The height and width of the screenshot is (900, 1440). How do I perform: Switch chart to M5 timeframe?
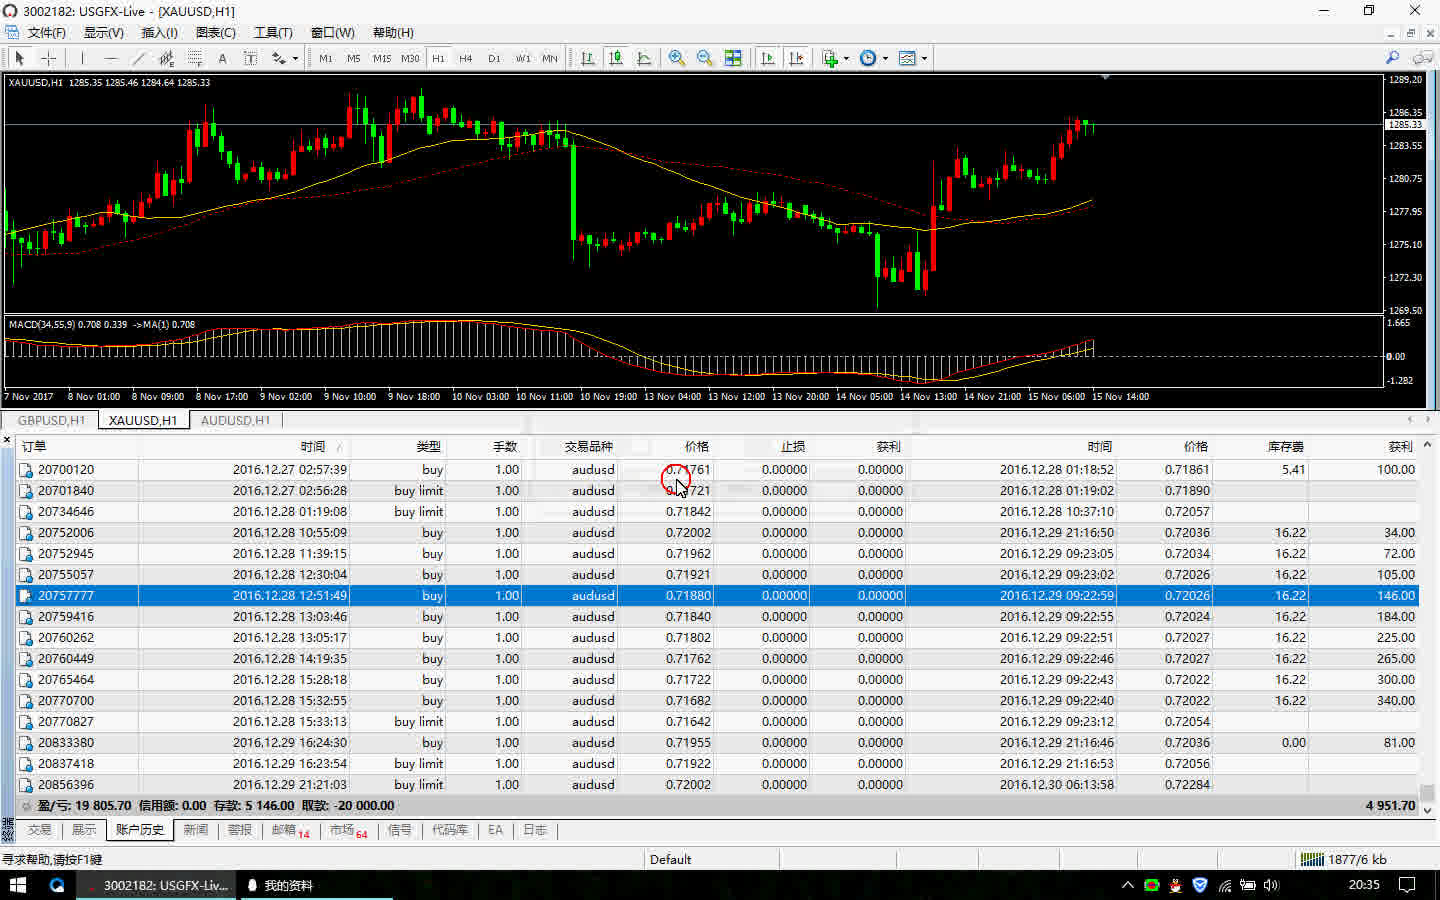click(354, 58)
